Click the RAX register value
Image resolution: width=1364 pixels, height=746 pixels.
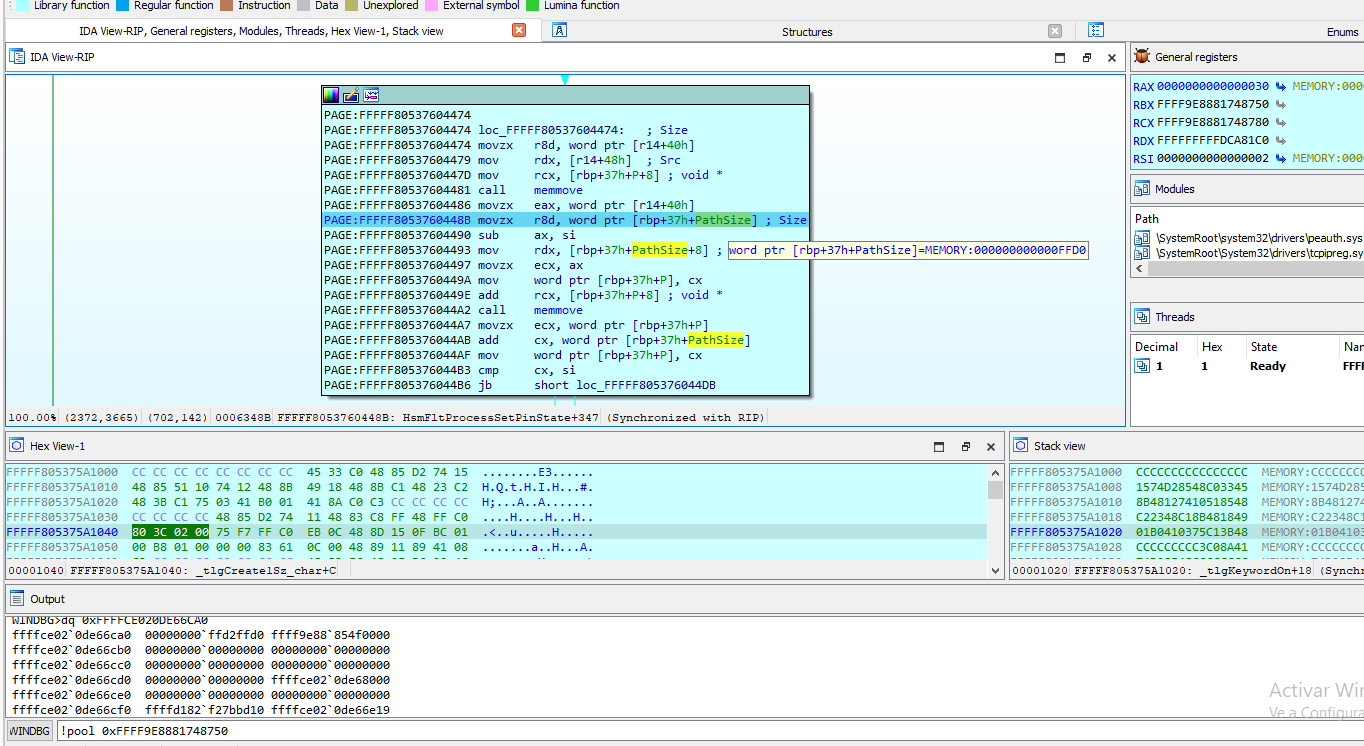click(x=1213, y=87)
